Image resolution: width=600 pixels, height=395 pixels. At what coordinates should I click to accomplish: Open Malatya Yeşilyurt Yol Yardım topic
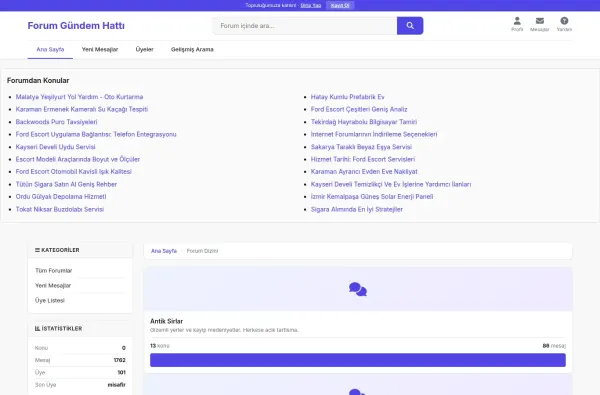pos(79,97)
